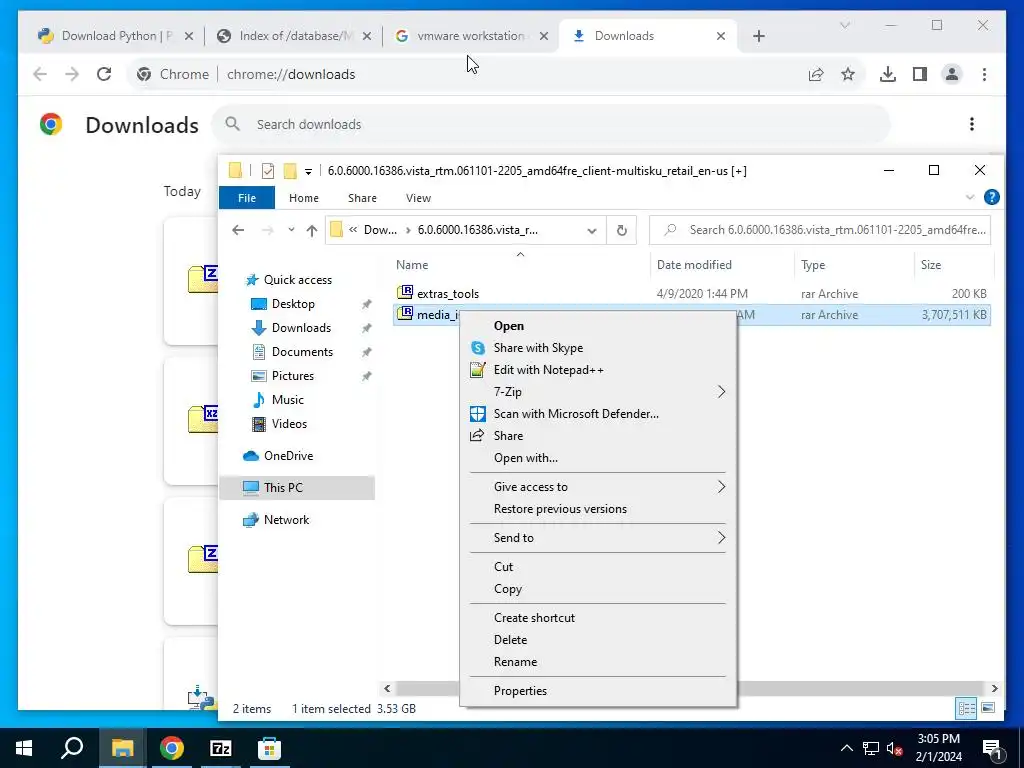Click horizontal scrollbar left arrow in Explorer

click(x=387, y=688)
